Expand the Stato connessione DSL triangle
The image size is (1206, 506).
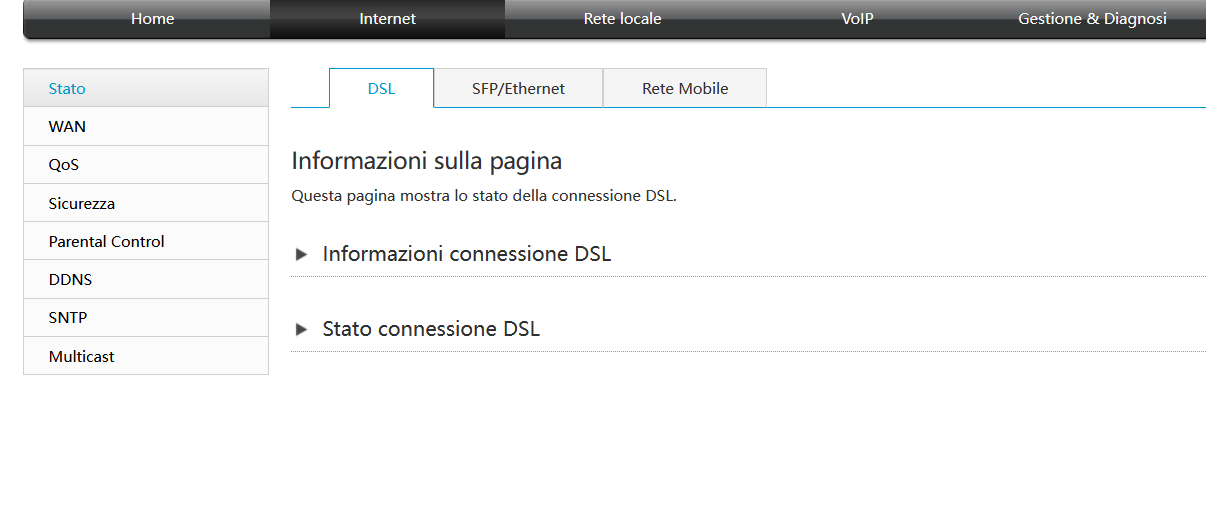[301, 330]
